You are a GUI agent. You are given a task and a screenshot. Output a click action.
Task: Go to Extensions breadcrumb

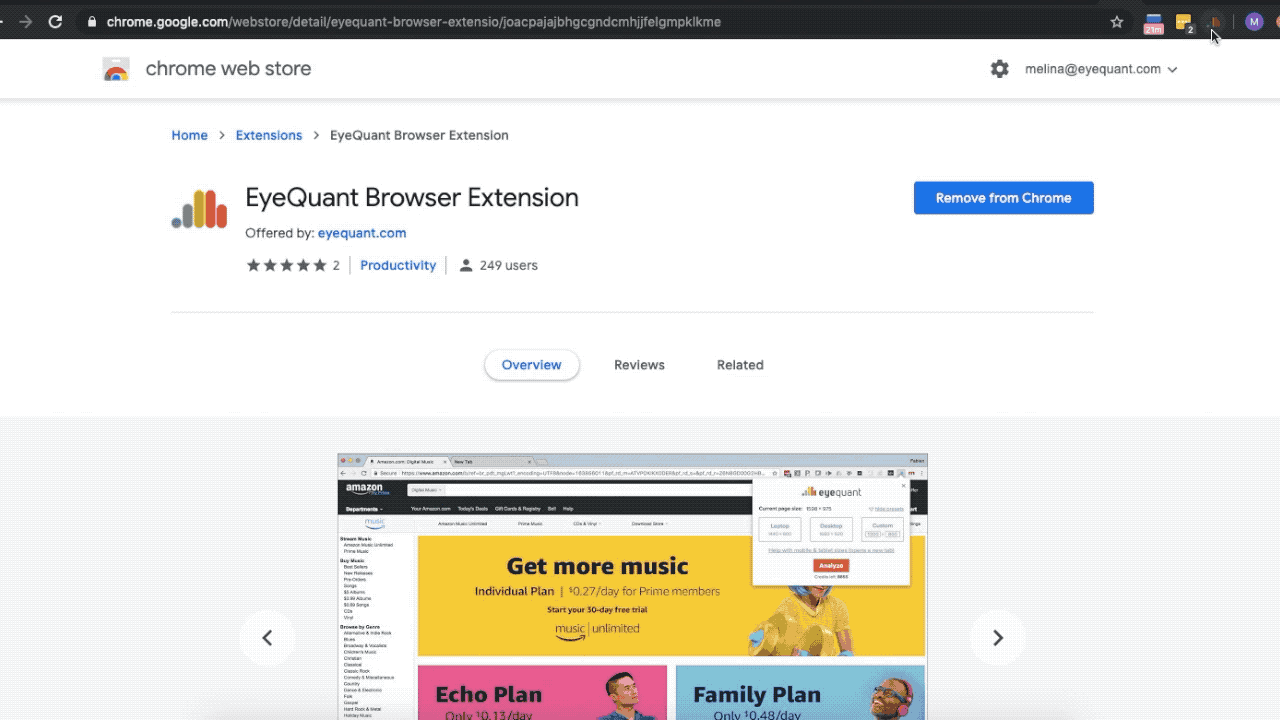269,135
